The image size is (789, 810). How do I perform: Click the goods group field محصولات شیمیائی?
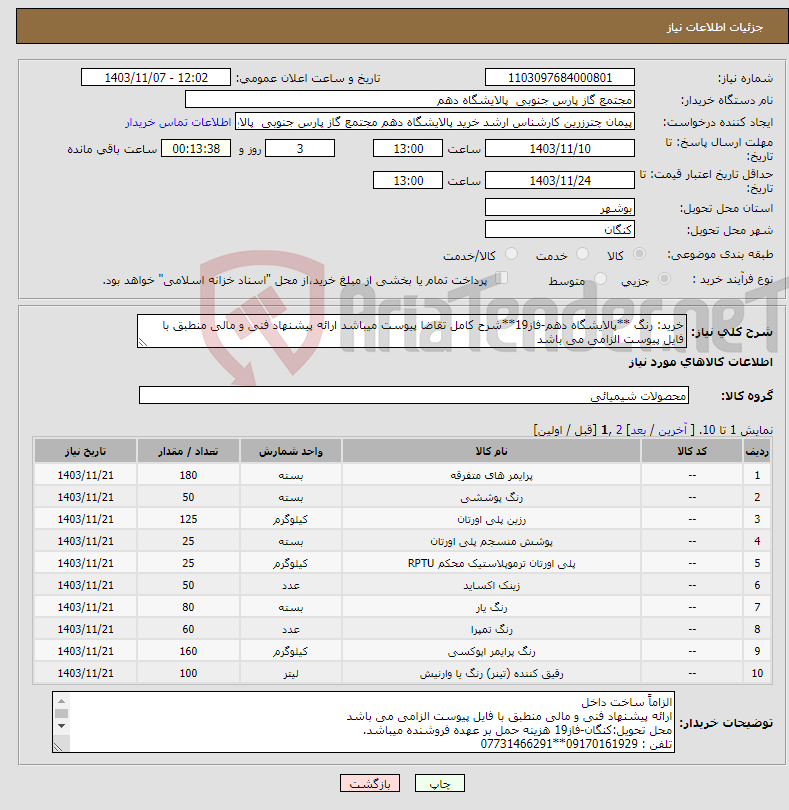(x=413, y=395)
